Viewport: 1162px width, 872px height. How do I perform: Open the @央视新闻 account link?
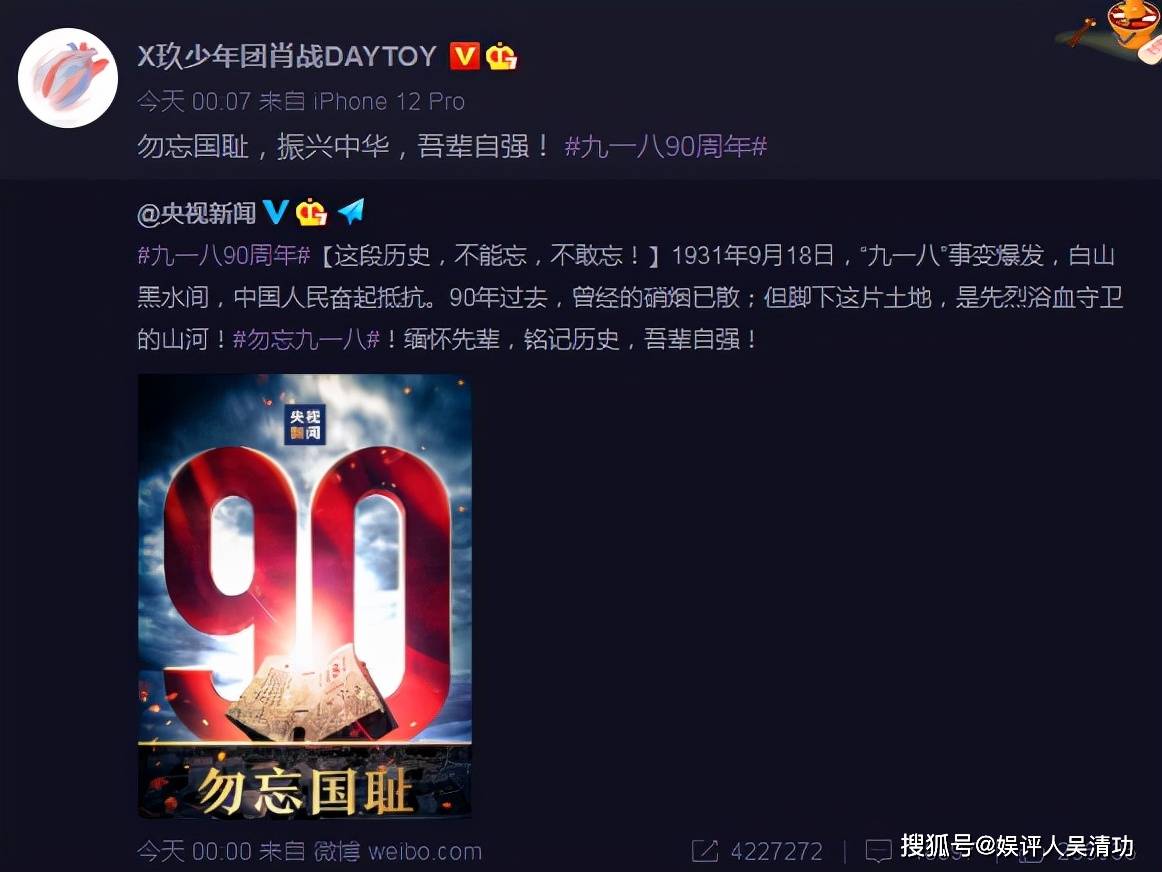click(196, 213)
